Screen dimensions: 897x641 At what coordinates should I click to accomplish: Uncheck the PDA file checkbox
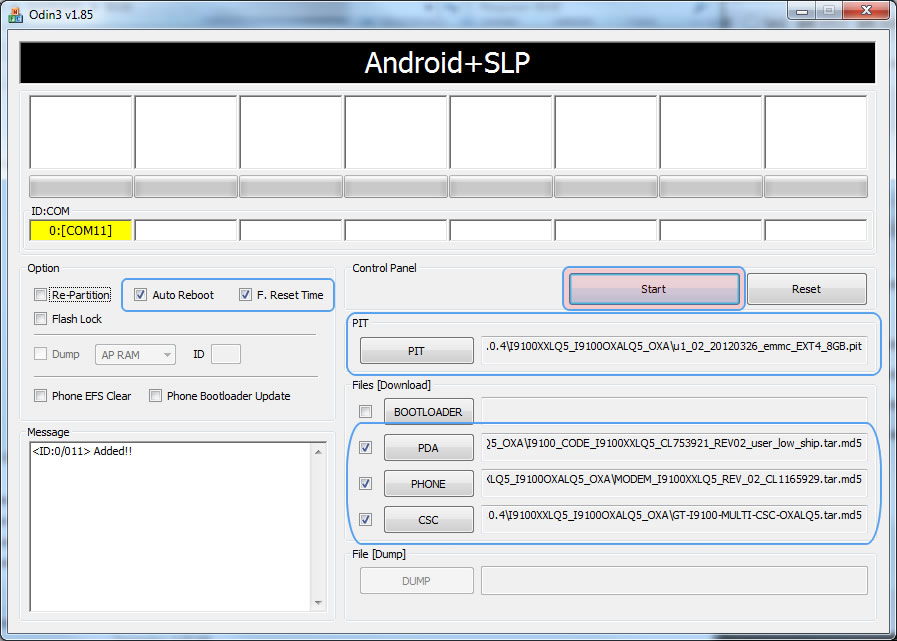click(x=366, y=448)
